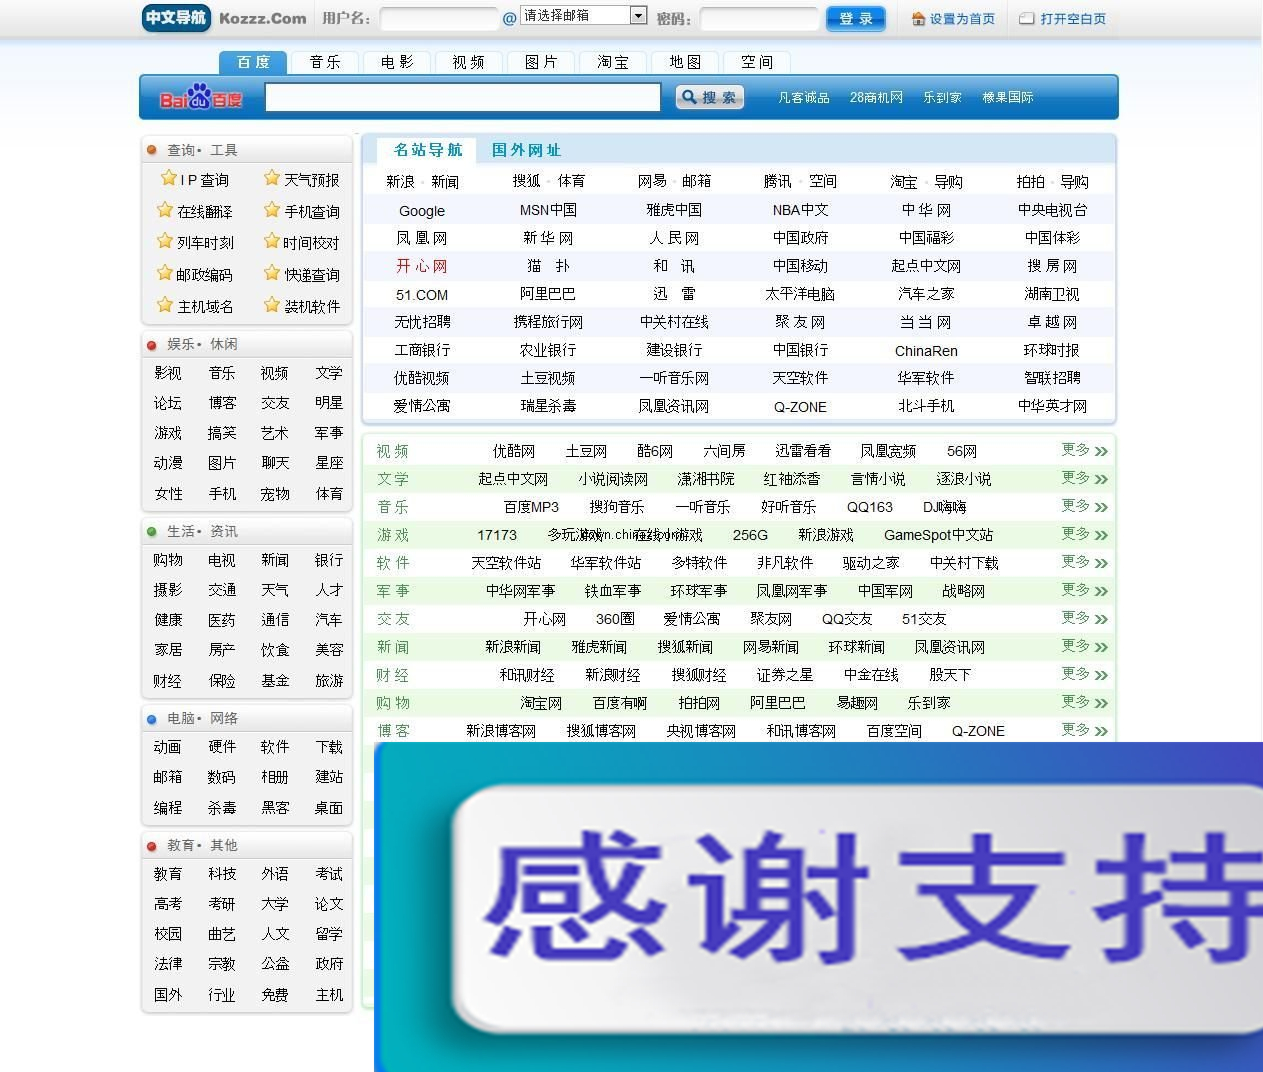Click the house icon for 设置为首页

918,18
